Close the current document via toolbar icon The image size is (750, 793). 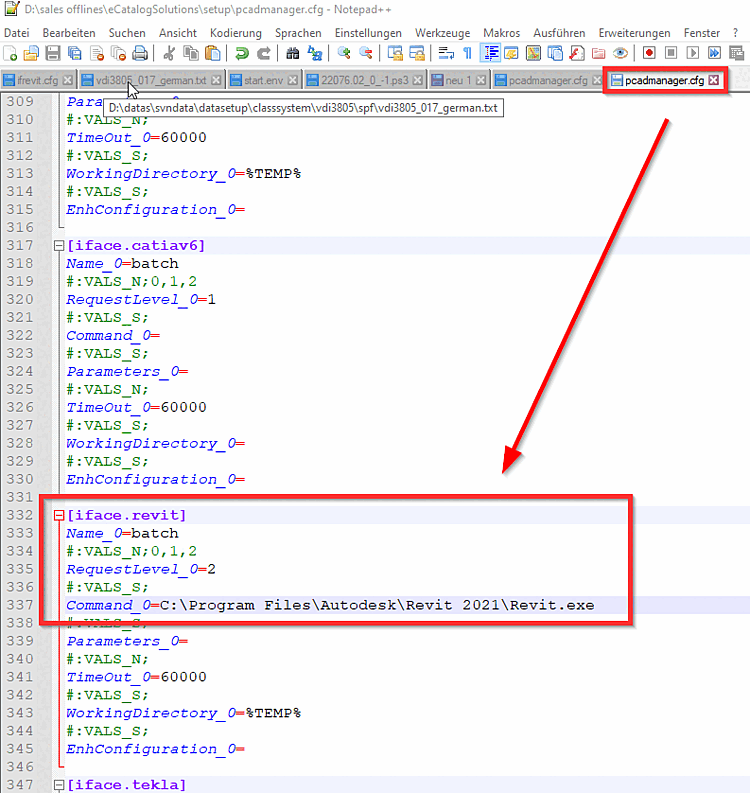tap(97, 53)
